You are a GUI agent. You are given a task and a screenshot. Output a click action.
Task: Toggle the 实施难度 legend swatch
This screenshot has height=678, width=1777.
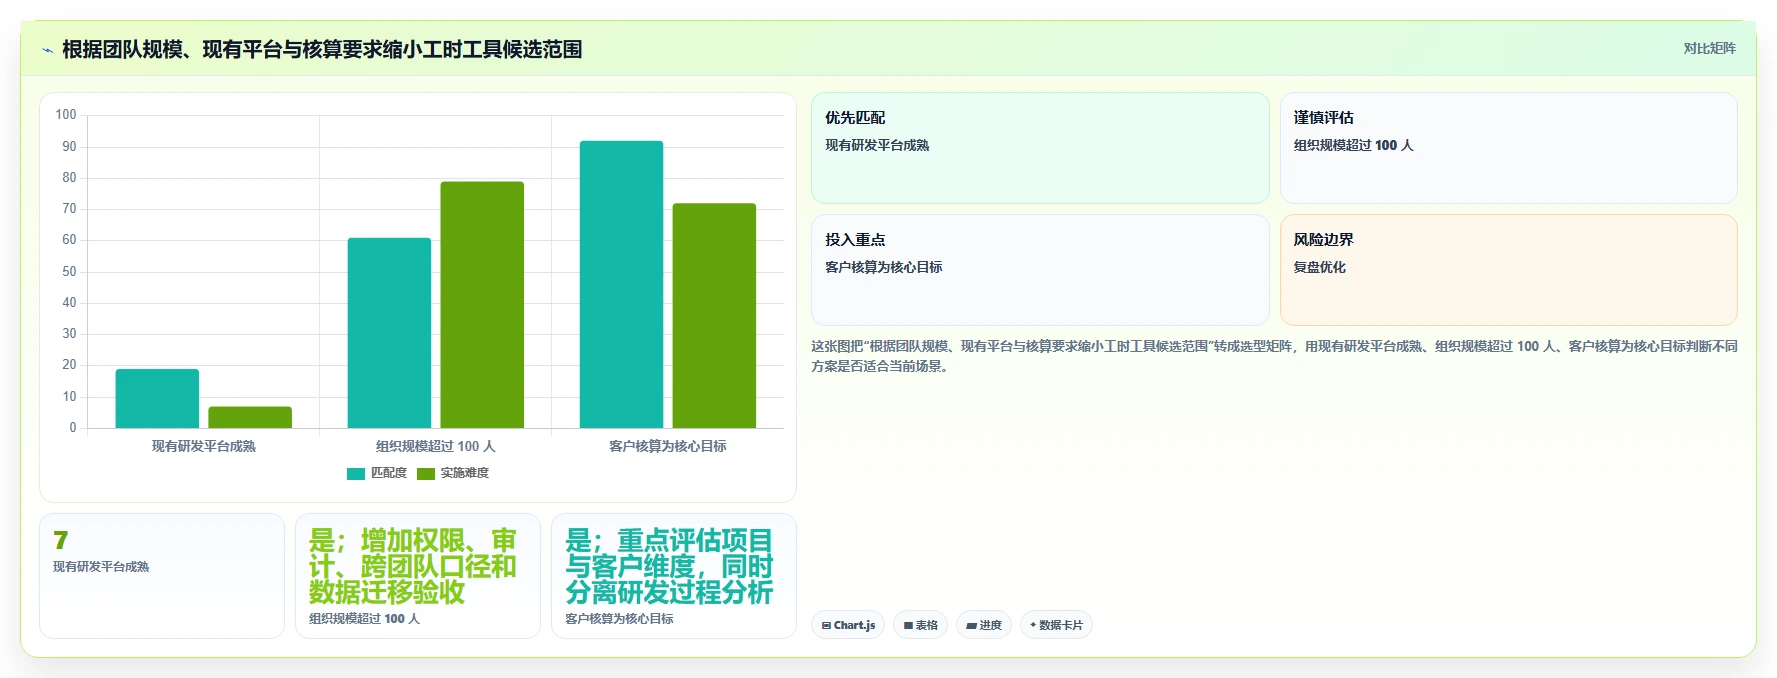[426, 473]
